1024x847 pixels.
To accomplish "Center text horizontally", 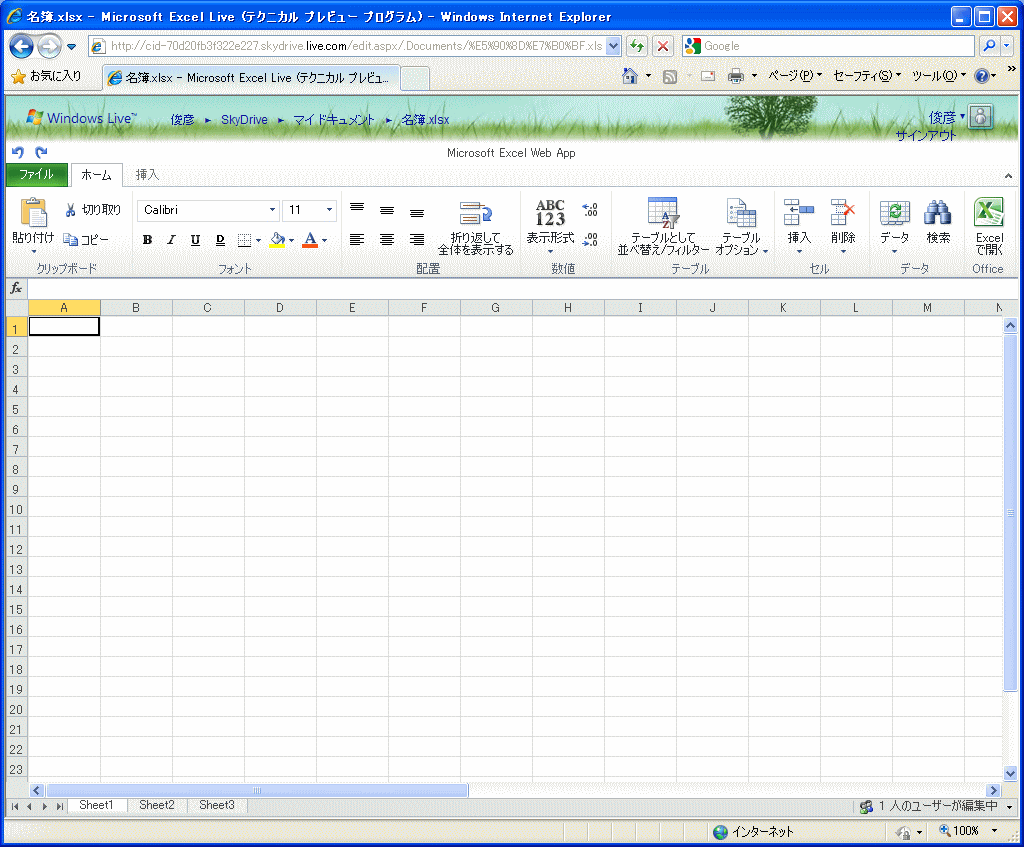I will [387, 240].
